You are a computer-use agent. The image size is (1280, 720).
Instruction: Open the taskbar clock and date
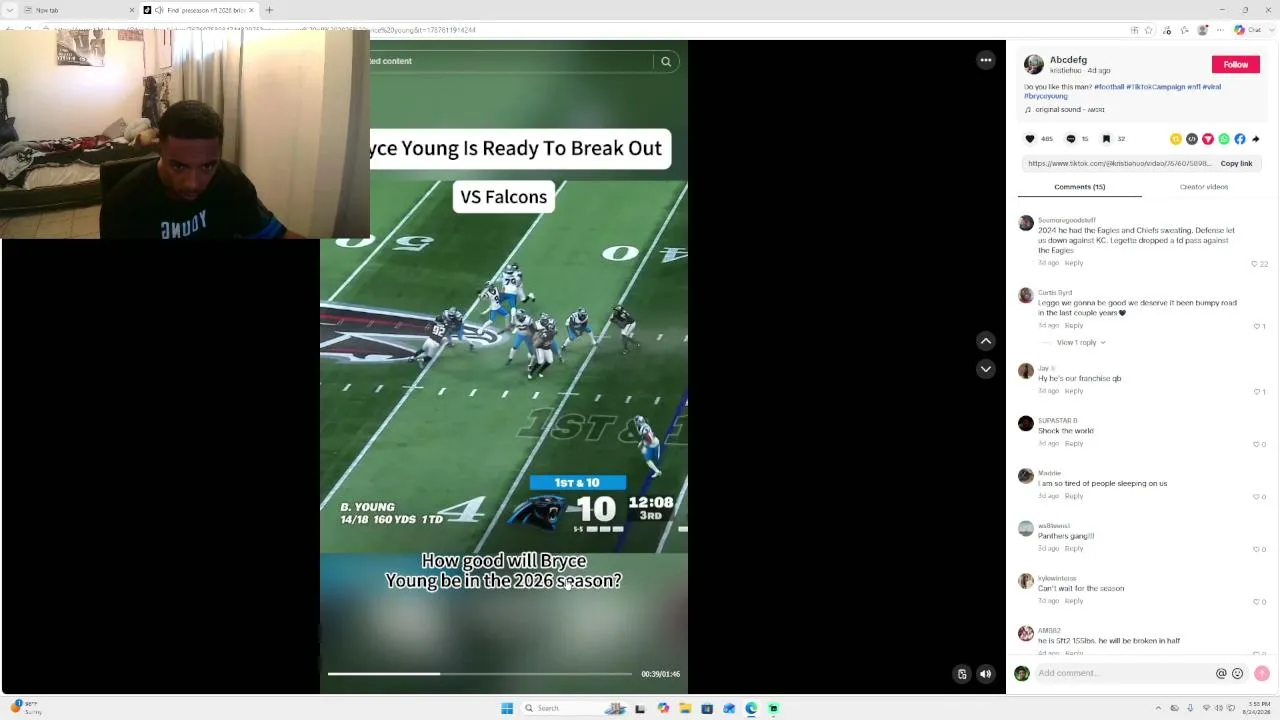[x=1258, y=708]
